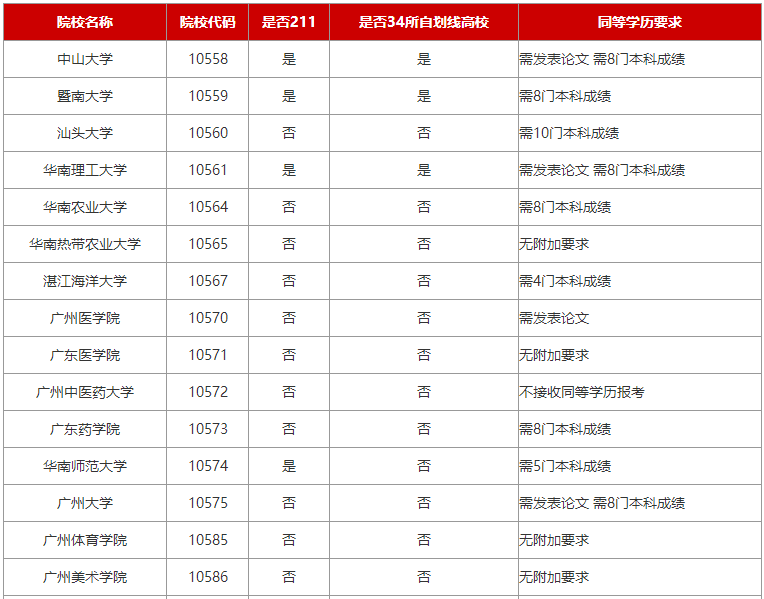Click school code 10565
The image size is (764, 599).
[208, 244]
